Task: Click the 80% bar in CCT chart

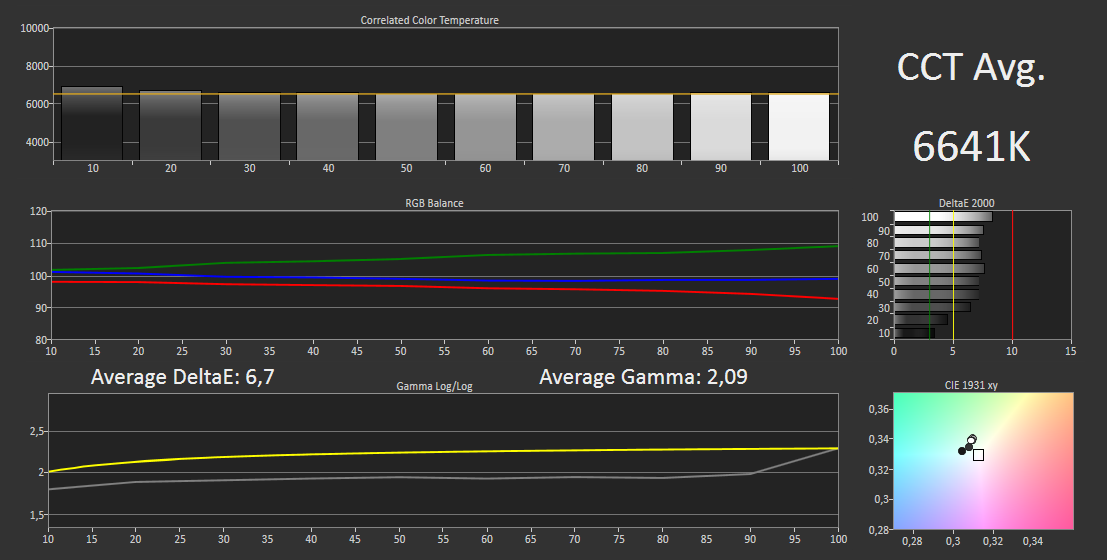Action: pyautogui.click(x=642, y=127)
